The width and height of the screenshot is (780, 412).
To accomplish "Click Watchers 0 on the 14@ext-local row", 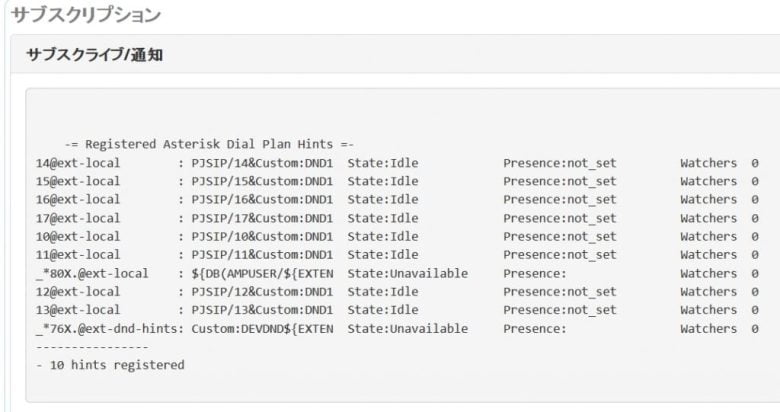I will point(719,163).
